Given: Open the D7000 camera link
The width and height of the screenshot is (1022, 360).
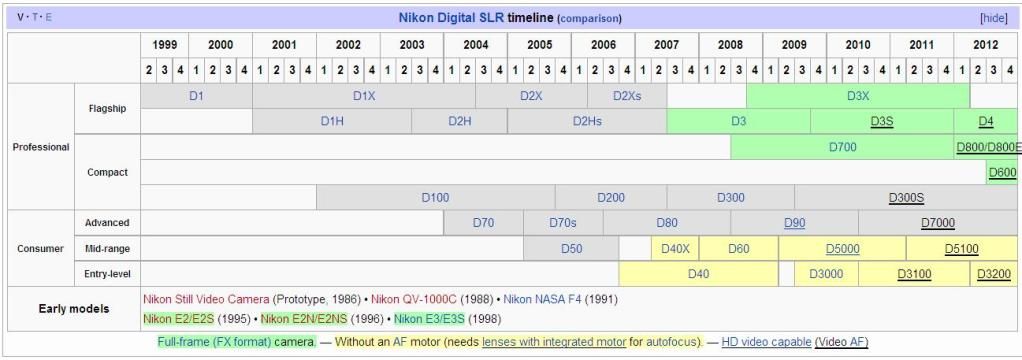Looking at the screenshot, I should click(x=938, y=223).
